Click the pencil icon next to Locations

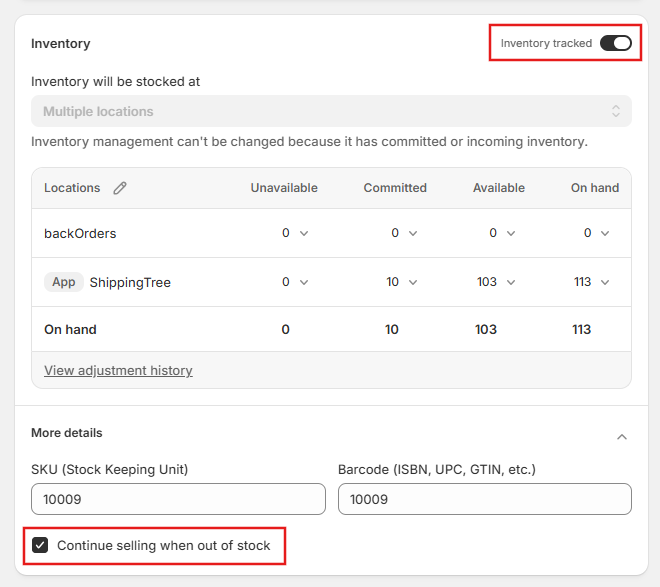[120, 188]
